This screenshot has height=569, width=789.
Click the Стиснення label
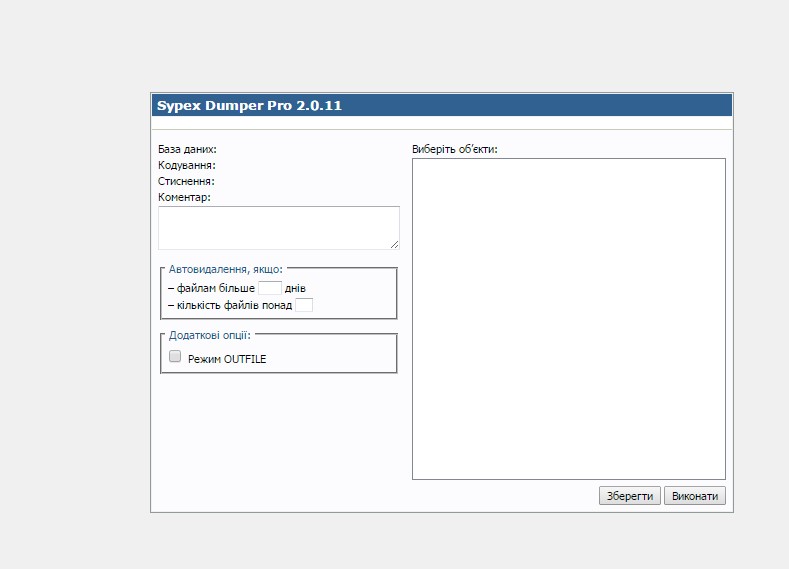click(186, 181)
